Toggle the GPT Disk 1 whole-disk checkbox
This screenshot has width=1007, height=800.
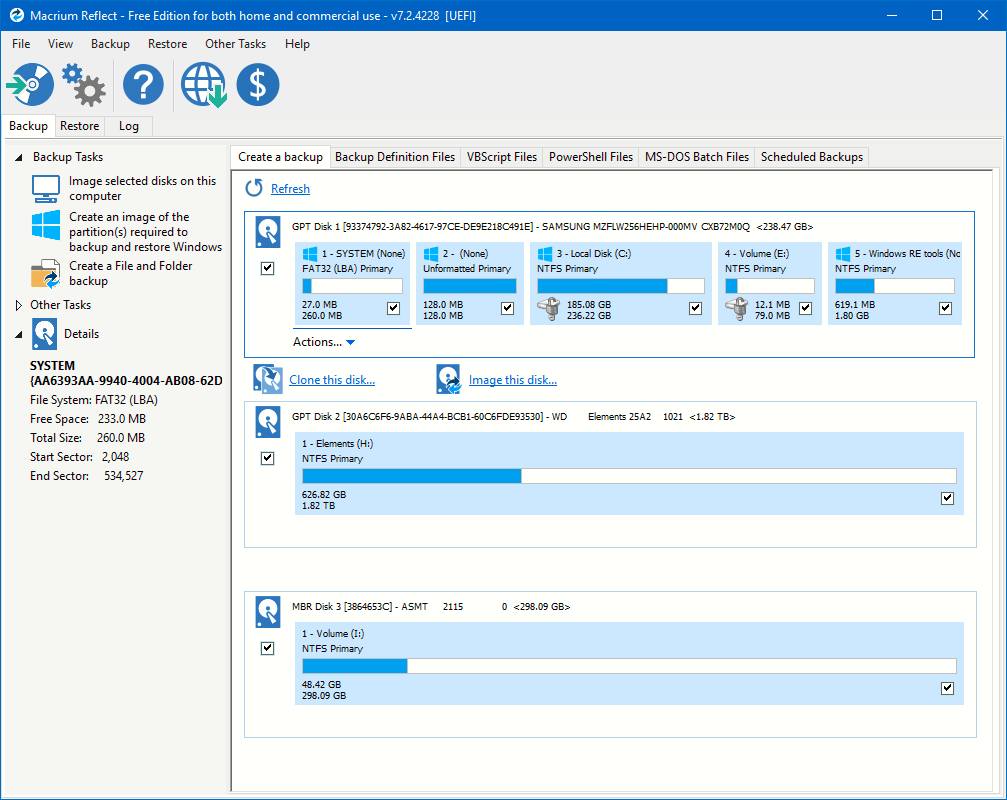click(268, 268)
